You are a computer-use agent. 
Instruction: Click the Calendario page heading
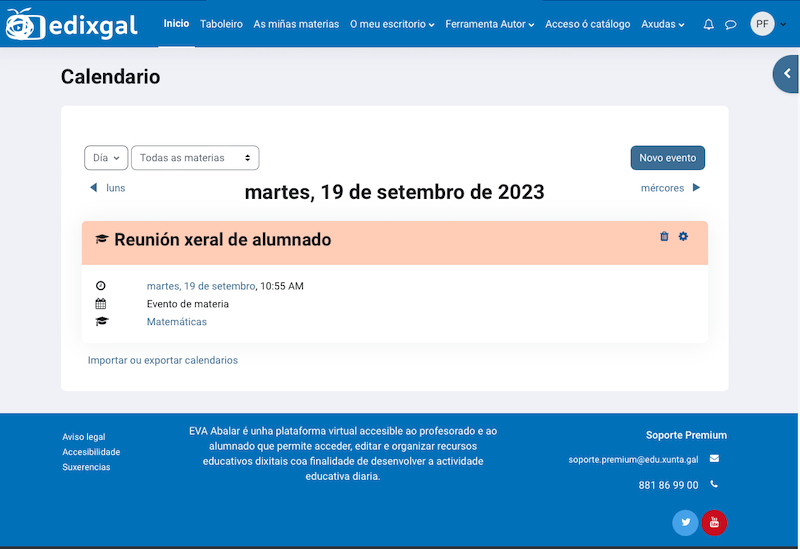click(x=110, y=77)
